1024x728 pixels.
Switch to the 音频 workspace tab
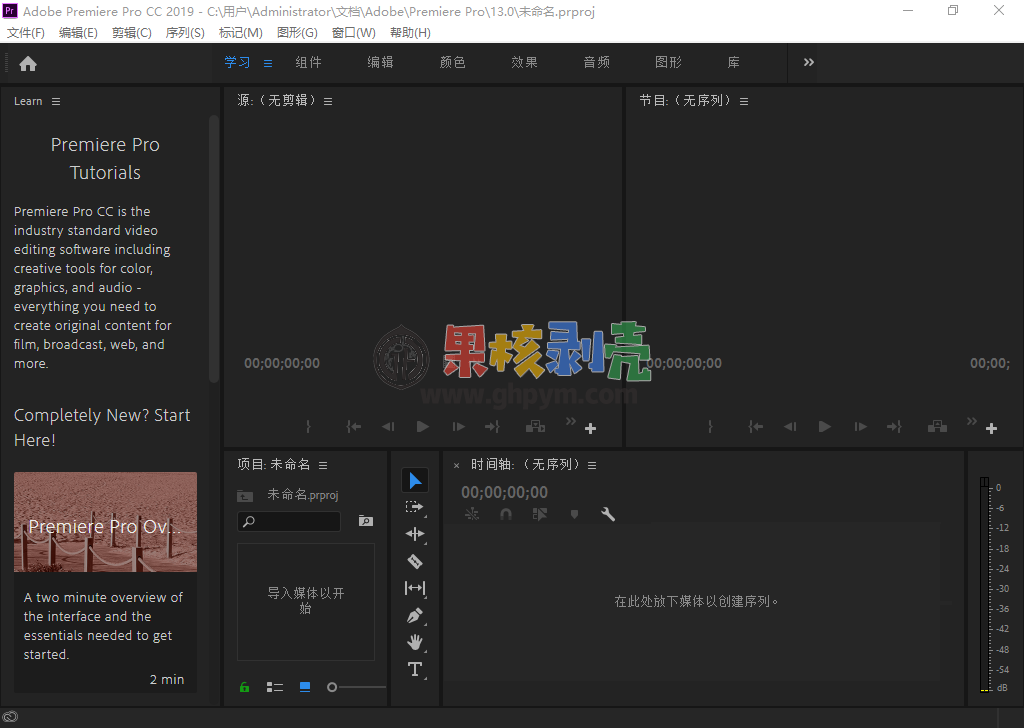tap(596, 63)
